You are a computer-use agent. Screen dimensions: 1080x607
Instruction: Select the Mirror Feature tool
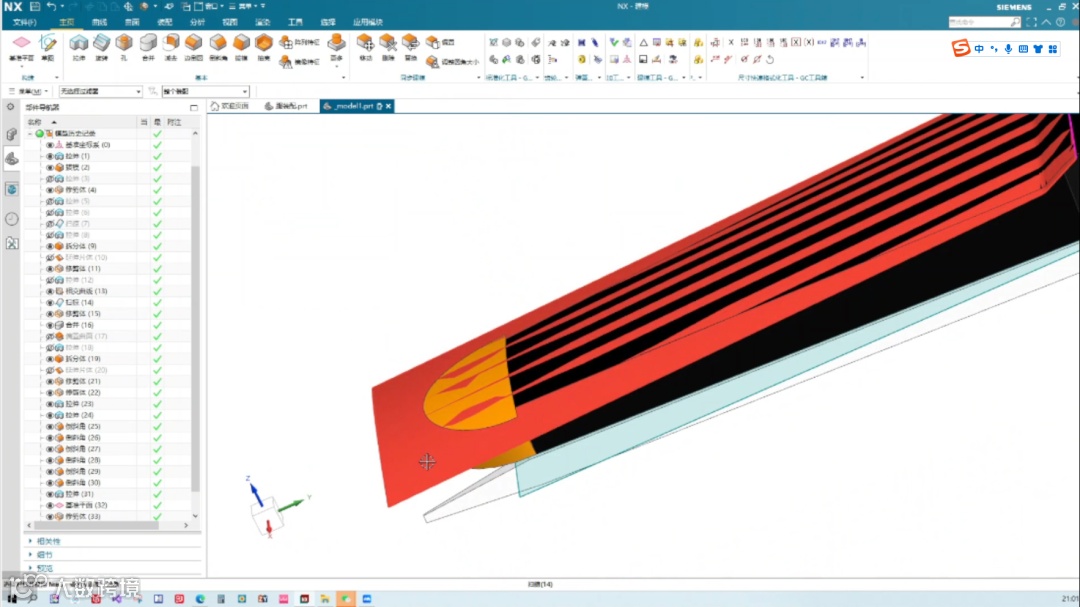pos(300,62)
